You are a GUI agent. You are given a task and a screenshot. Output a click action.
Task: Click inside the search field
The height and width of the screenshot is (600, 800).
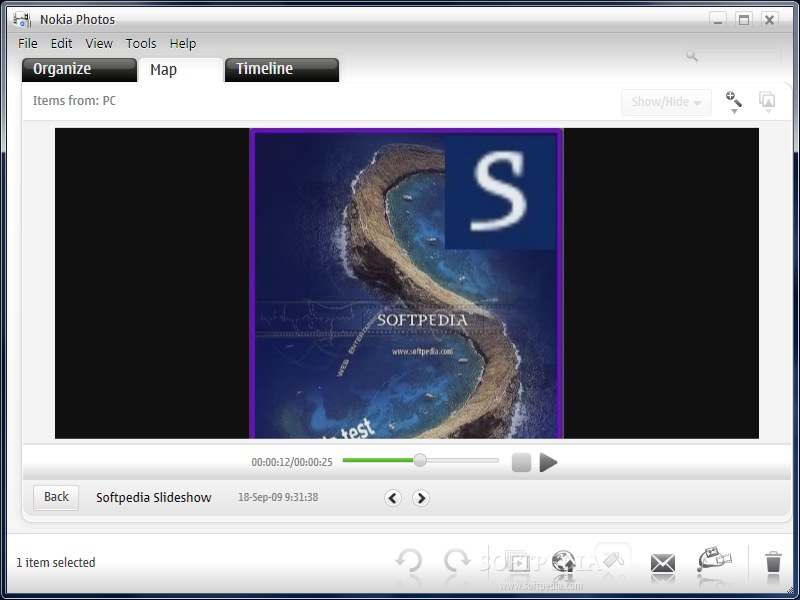coord(732,56)
